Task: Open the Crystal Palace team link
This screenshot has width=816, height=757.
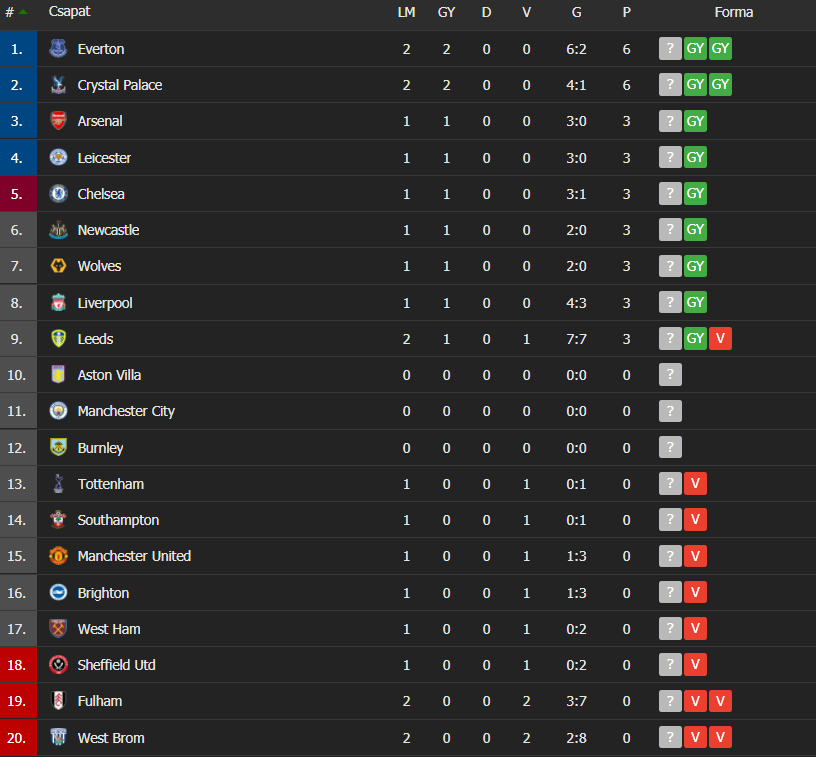Action: tap(120, 85)
